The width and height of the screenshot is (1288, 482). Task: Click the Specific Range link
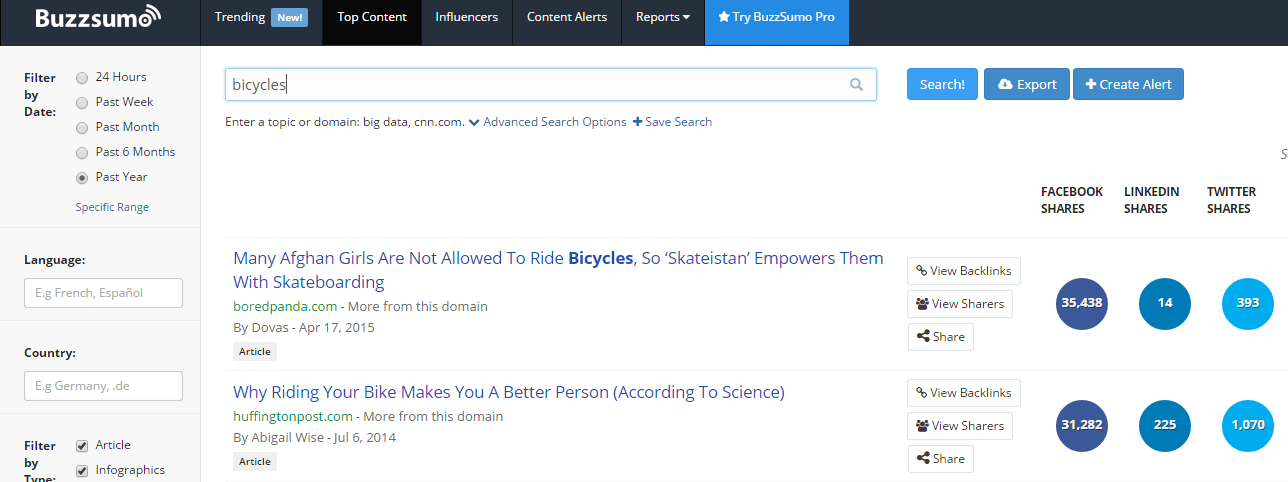coord(112,207)
